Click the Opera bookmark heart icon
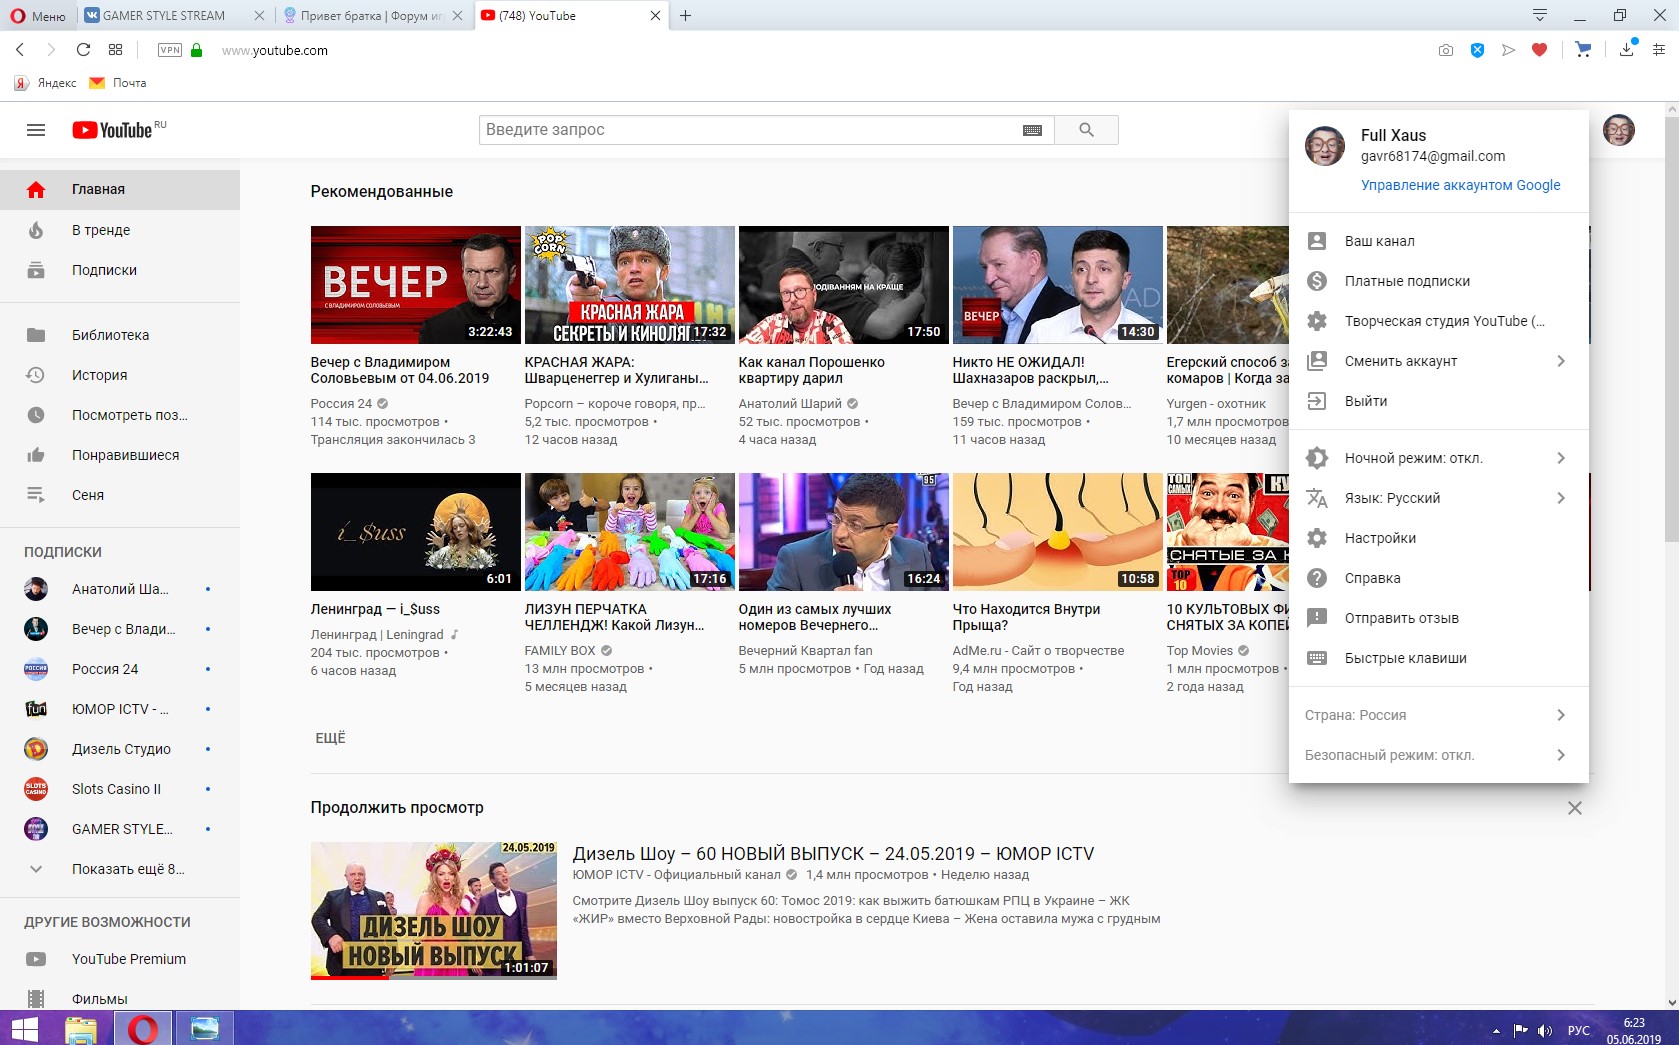This screenshot has height=1045, width=1679. (1539, 50)
